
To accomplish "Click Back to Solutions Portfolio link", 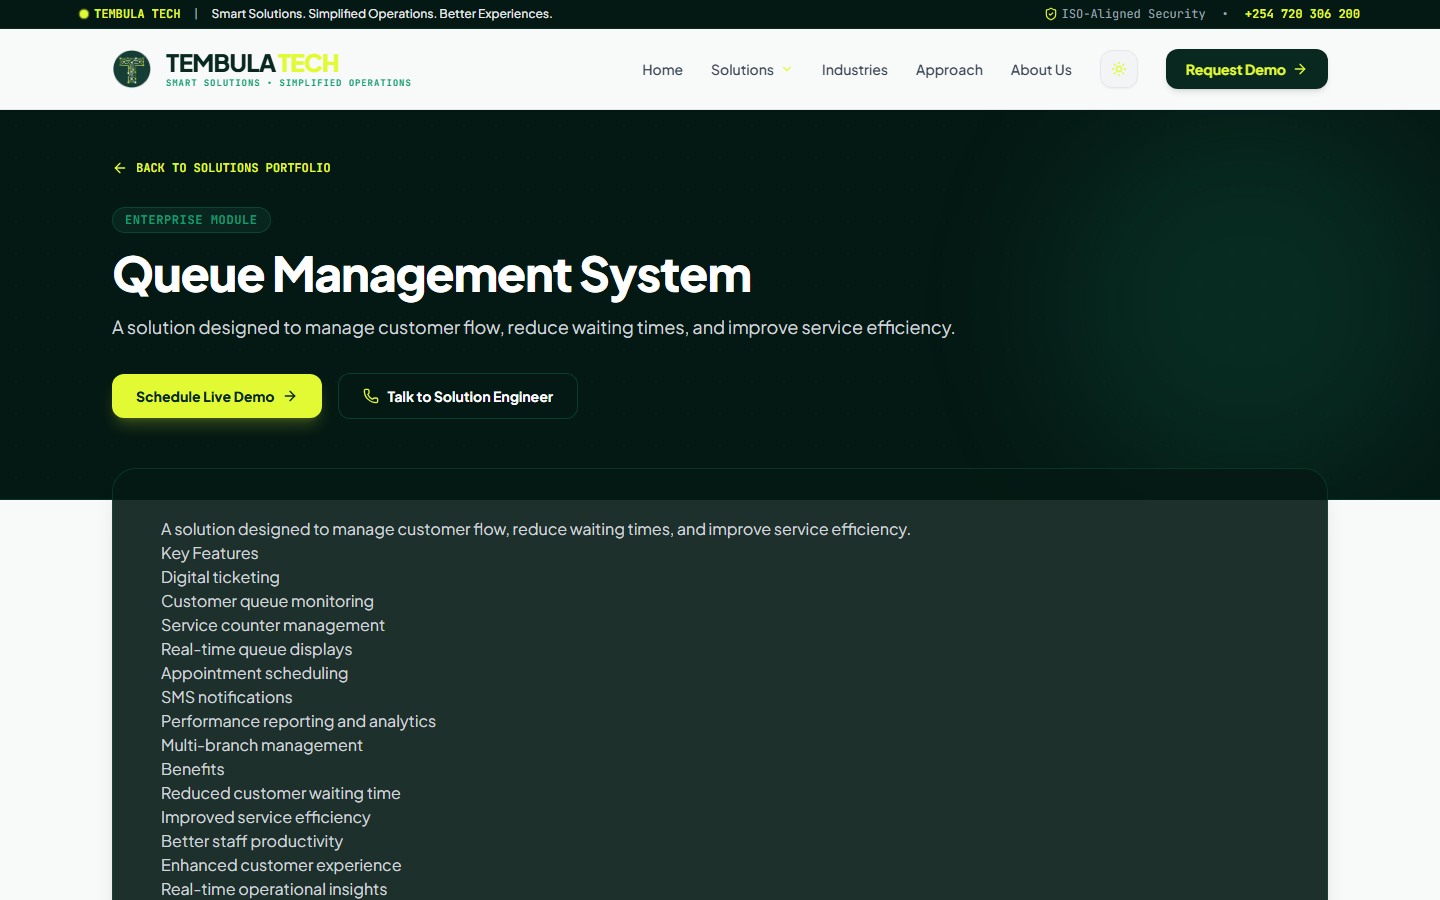I will (222, 168).
